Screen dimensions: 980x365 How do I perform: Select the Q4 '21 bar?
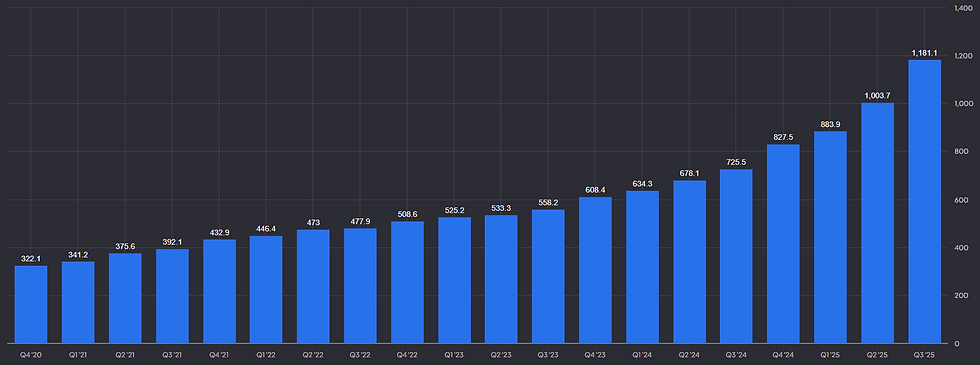click(219, 291)
